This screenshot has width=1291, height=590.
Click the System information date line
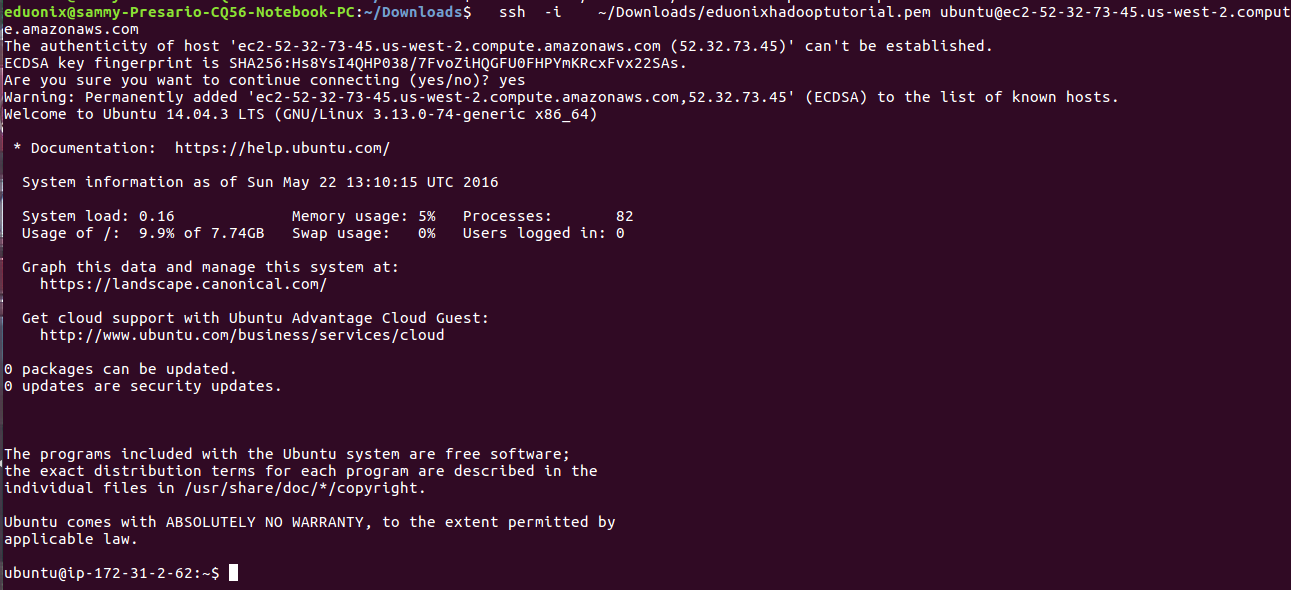(260, 182)
